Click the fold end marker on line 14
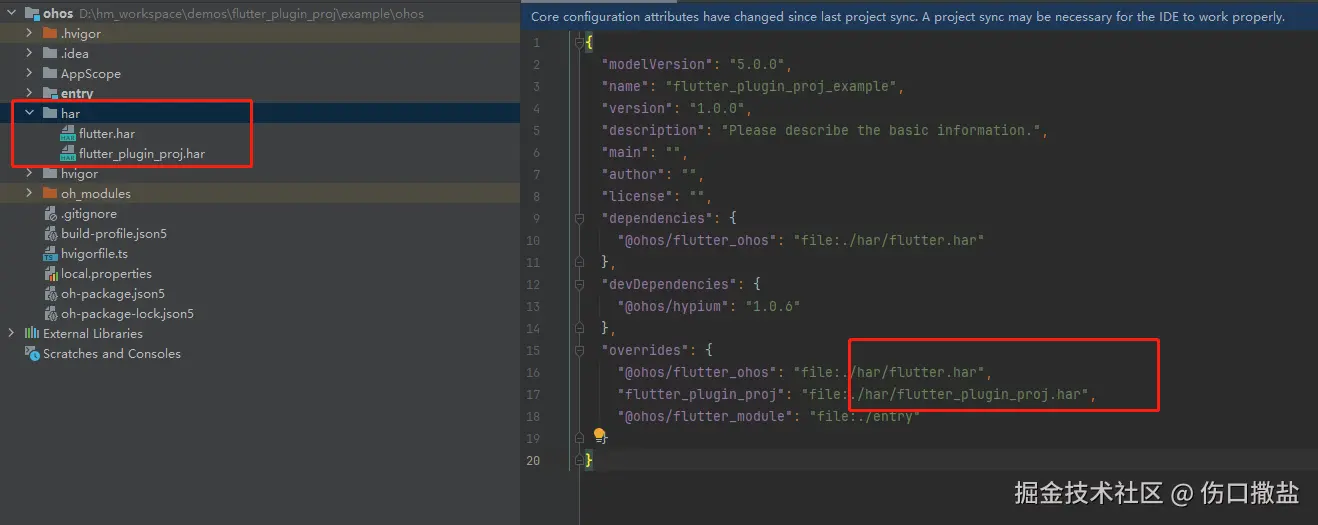 click(x=579, y=328)
